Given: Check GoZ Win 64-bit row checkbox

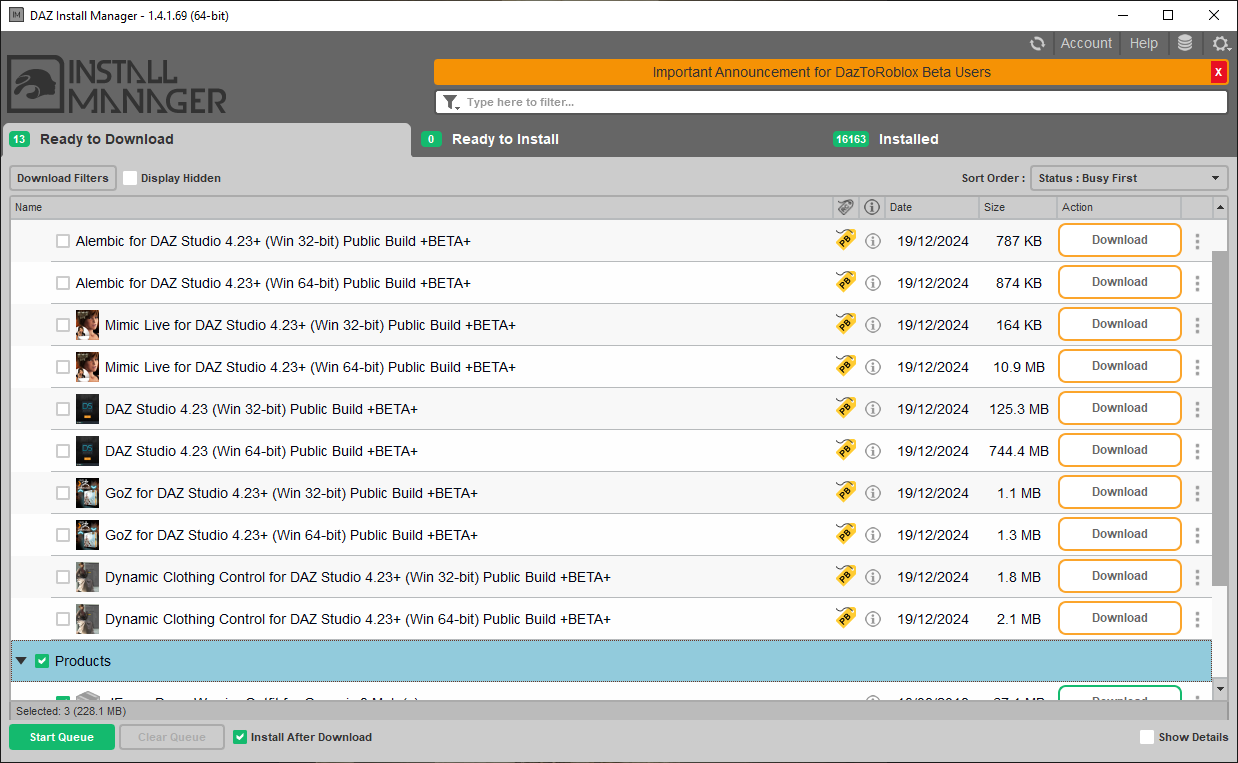Looking at the screenshot, I should click(x=63, y=535).
